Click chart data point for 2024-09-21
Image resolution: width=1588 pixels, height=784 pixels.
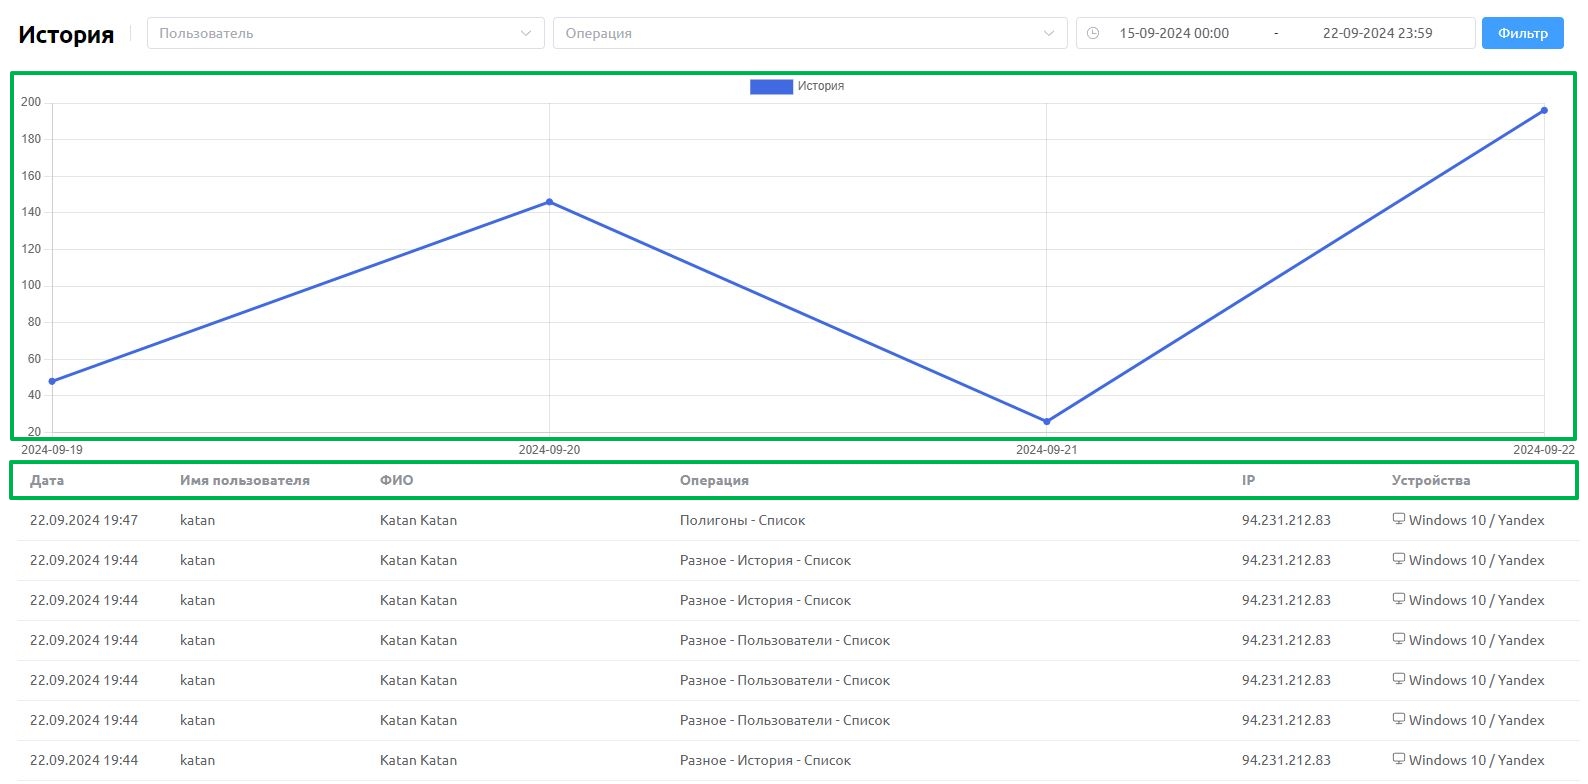coord(1047,421)
